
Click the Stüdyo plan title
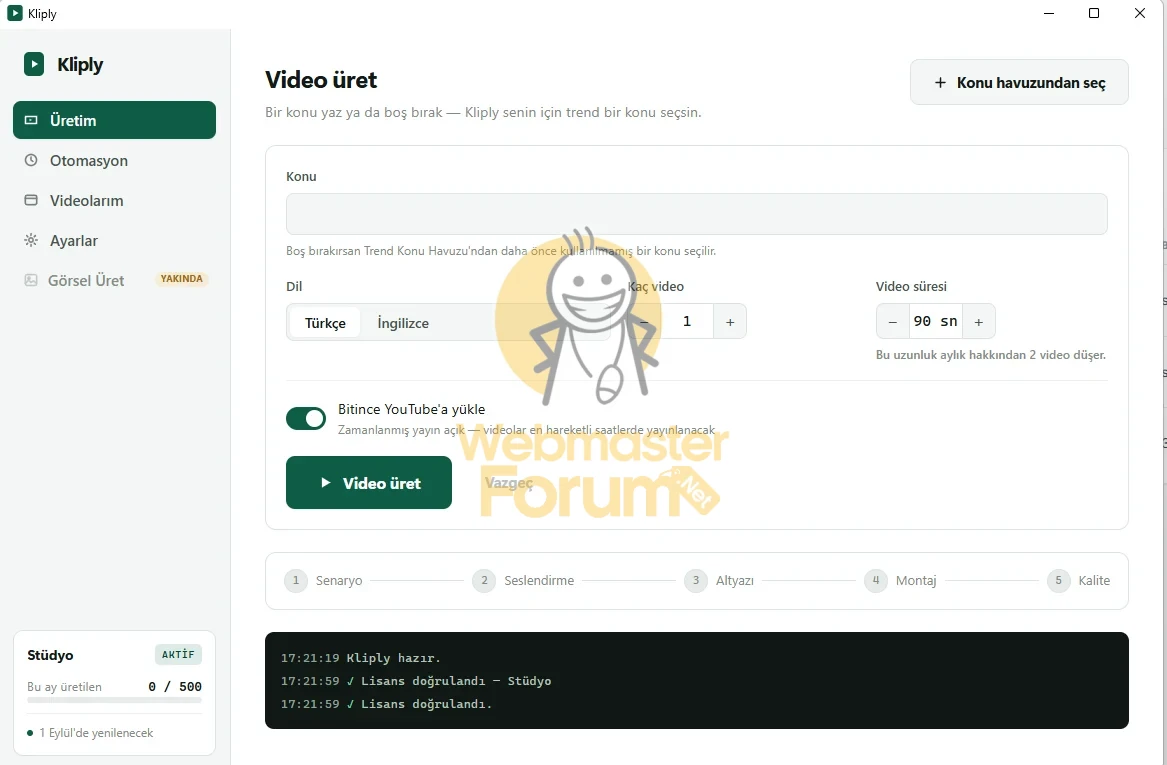(x=50, y=655)
